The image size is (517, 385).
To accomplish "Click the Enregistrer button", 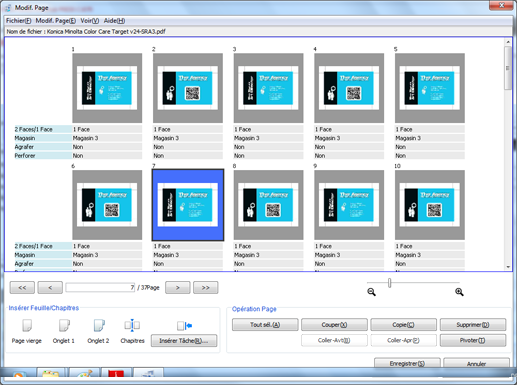I will coord(407,363).
